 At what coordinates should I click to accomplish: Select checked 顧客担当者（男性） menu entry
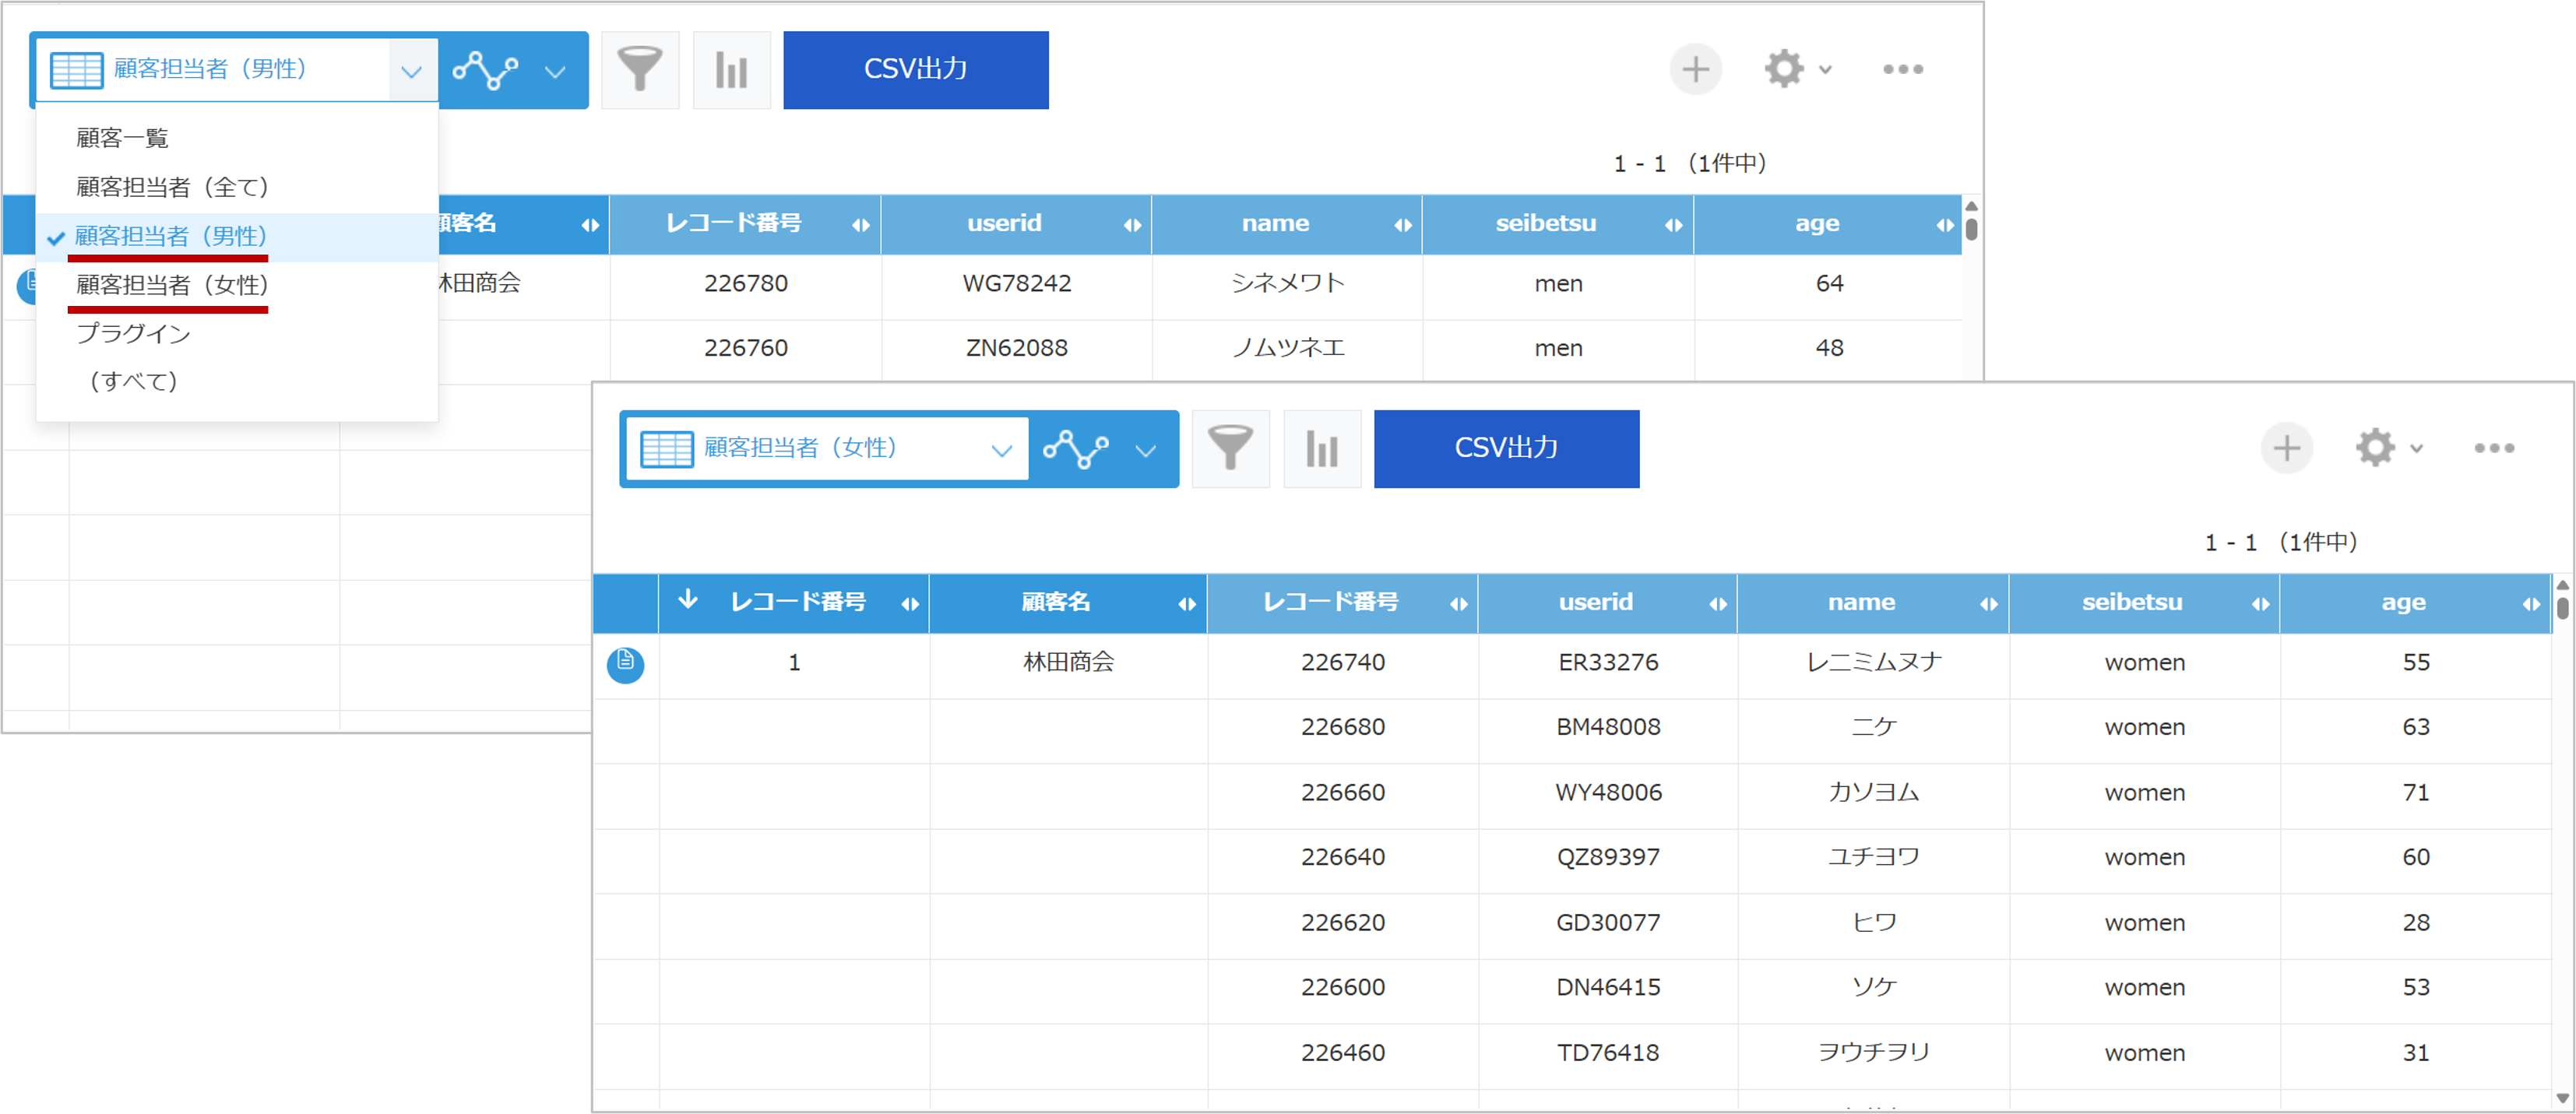point(237,236)
